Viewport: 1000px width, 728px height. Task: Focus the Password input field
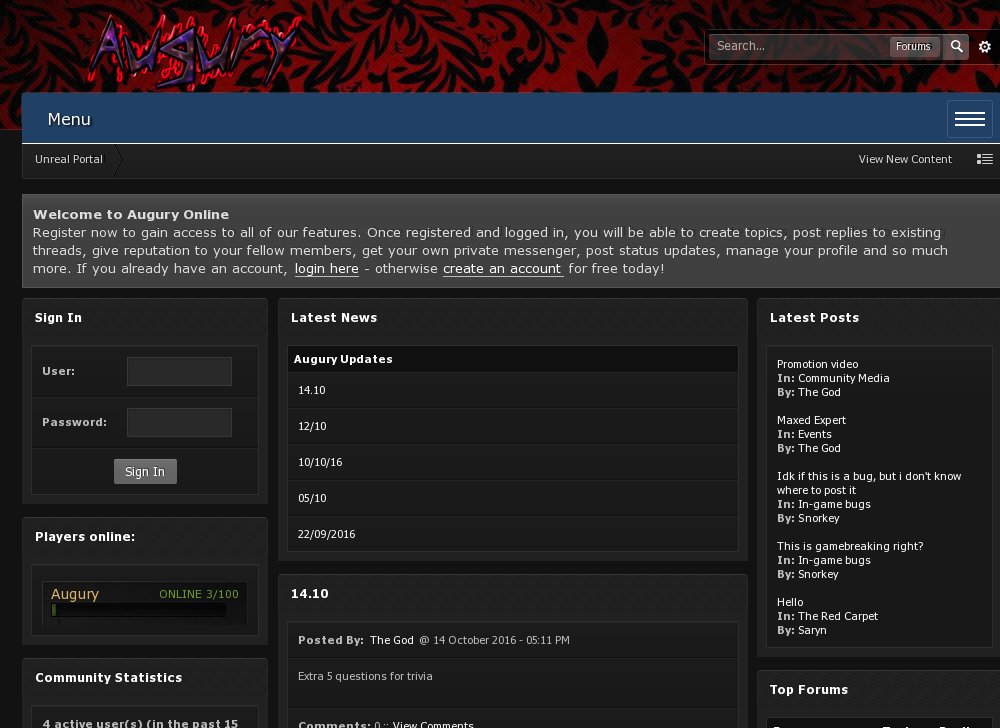179,422
